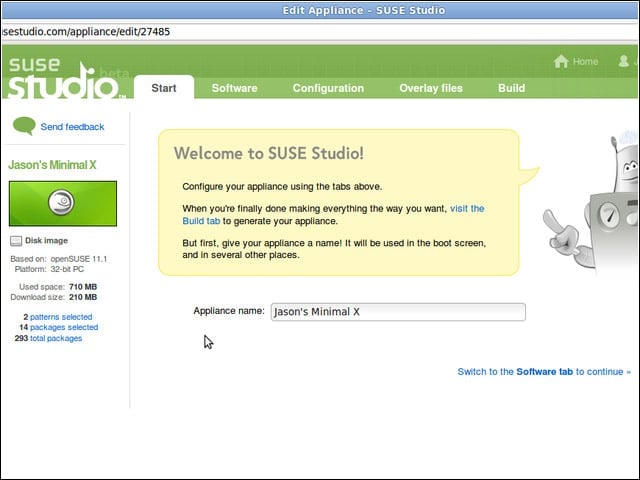Open the Configuration tab
Screen dimensions: 640x480
[x=328, y=88]
